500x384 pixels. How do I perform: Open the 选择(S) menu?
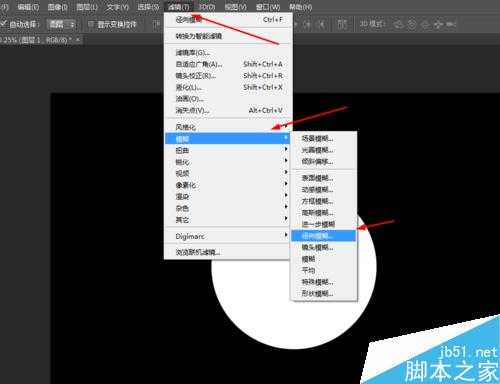click(148, 7)
